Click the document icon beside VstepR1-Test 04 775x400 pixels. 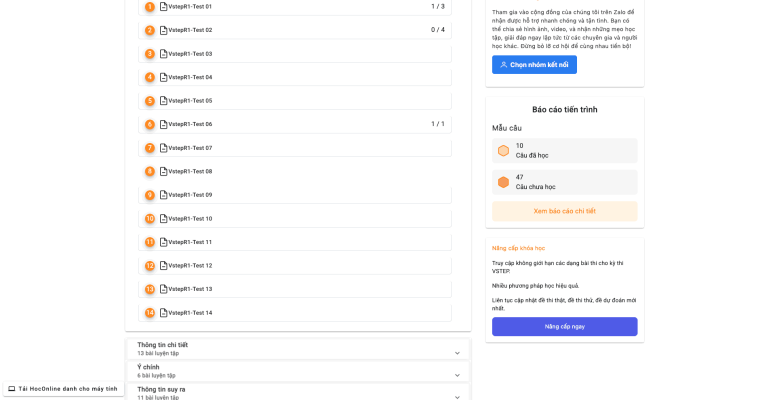coord(164,77)
